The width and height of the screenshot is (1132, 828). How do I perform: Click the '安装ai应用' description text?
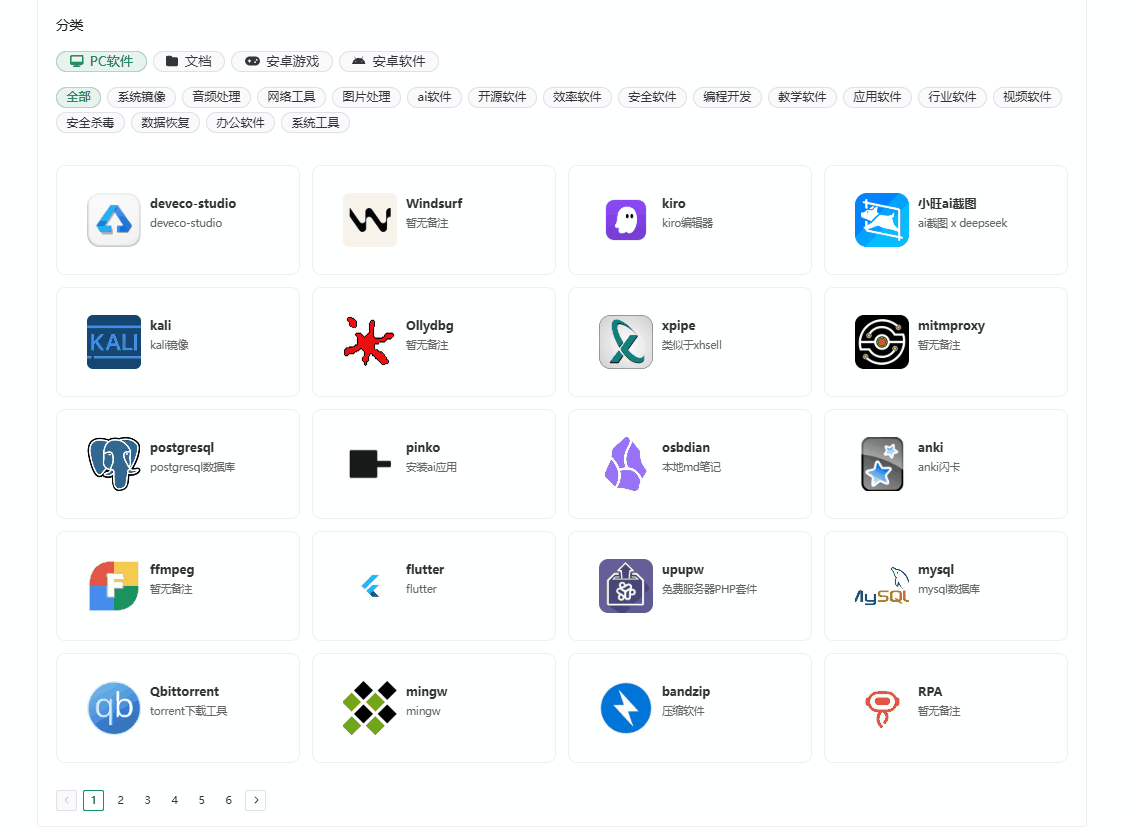tap(431, 467)
